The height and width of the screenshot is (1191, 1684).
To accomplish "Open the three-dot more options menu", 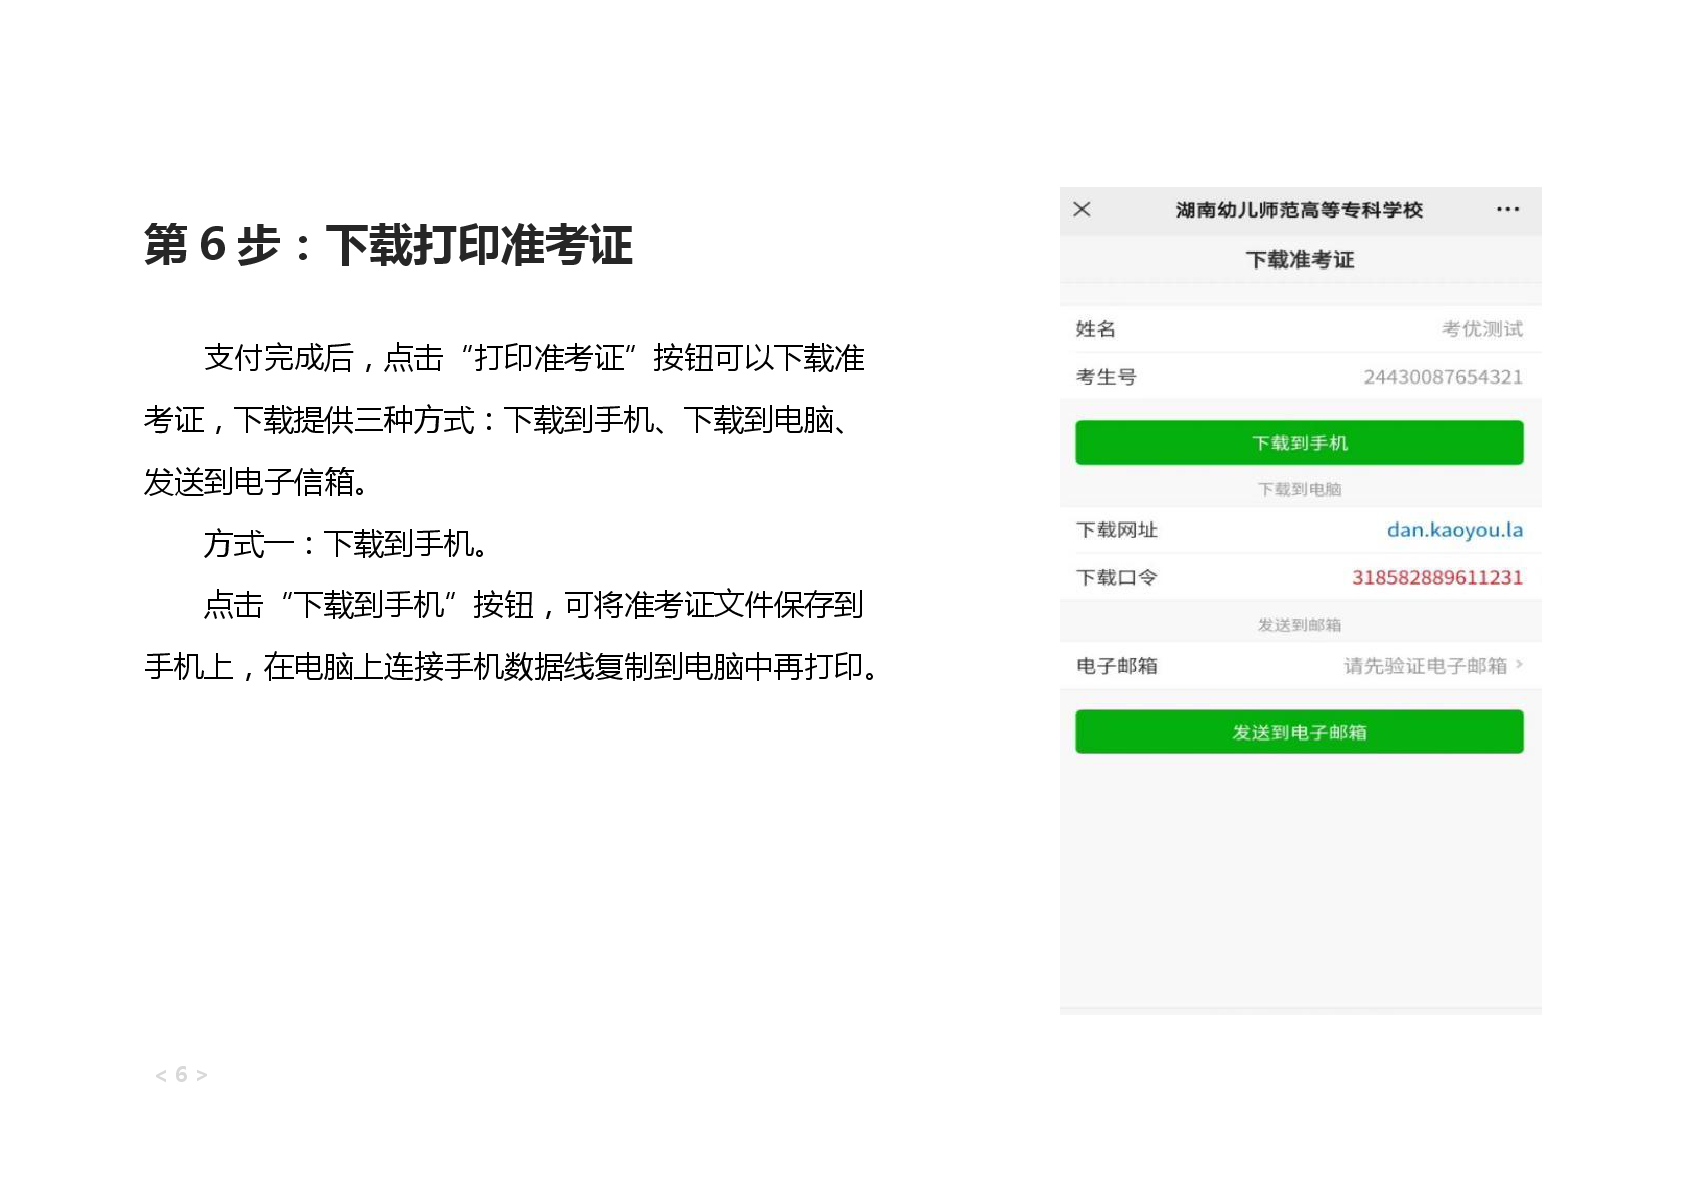I will point(1507,209).
